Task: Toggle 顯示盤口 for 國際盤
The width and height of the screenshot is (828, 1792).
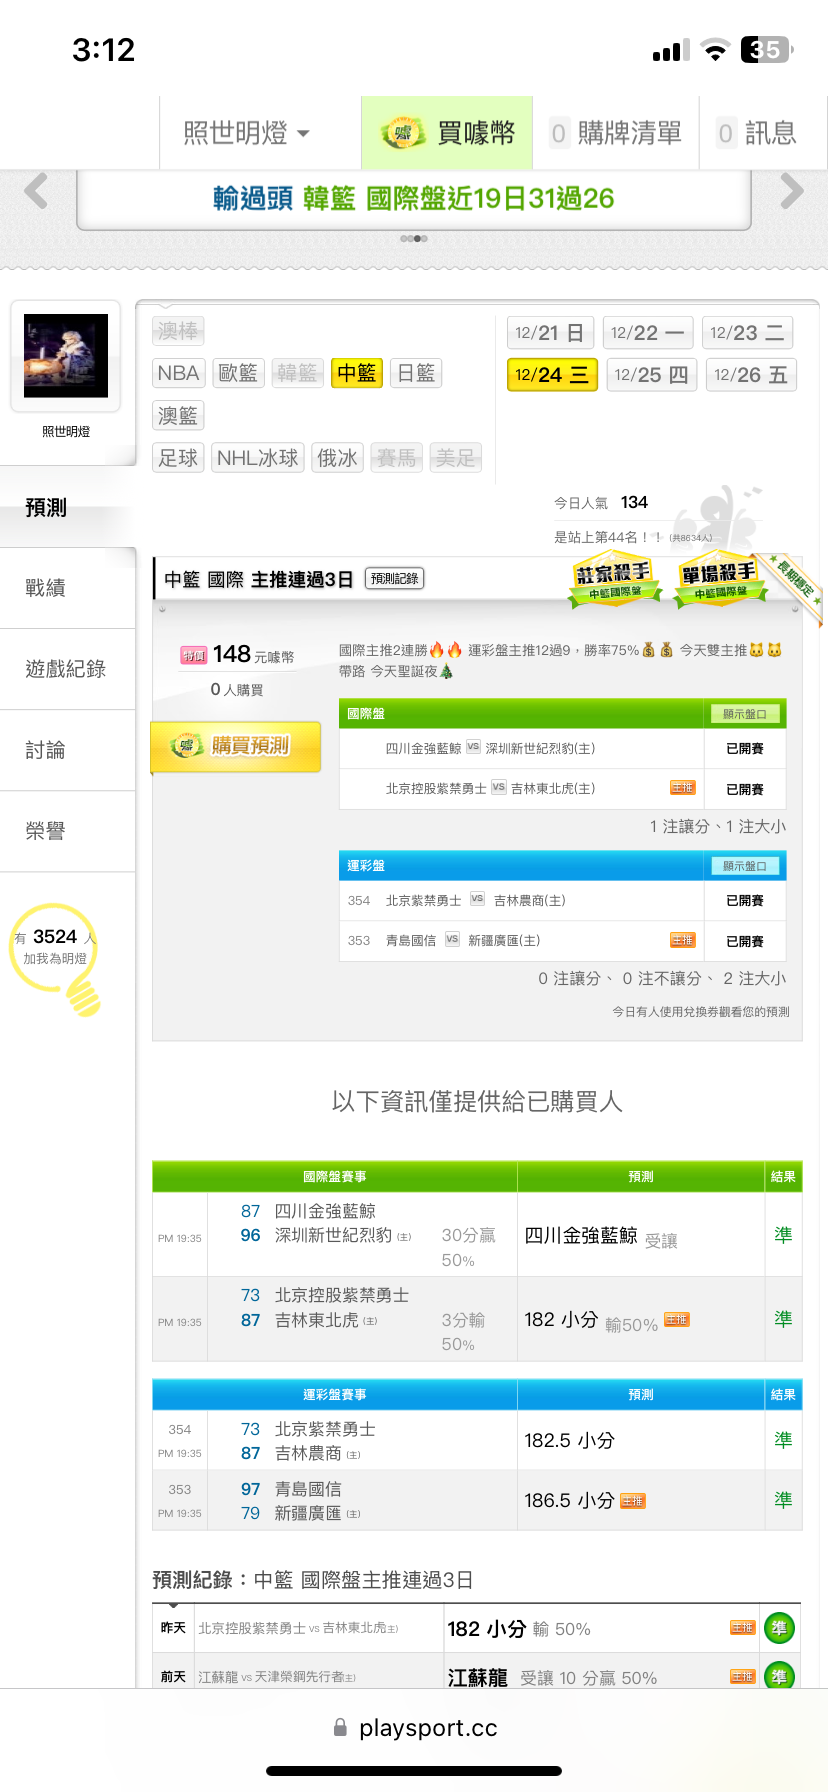Action: click(x=745, y=714)
